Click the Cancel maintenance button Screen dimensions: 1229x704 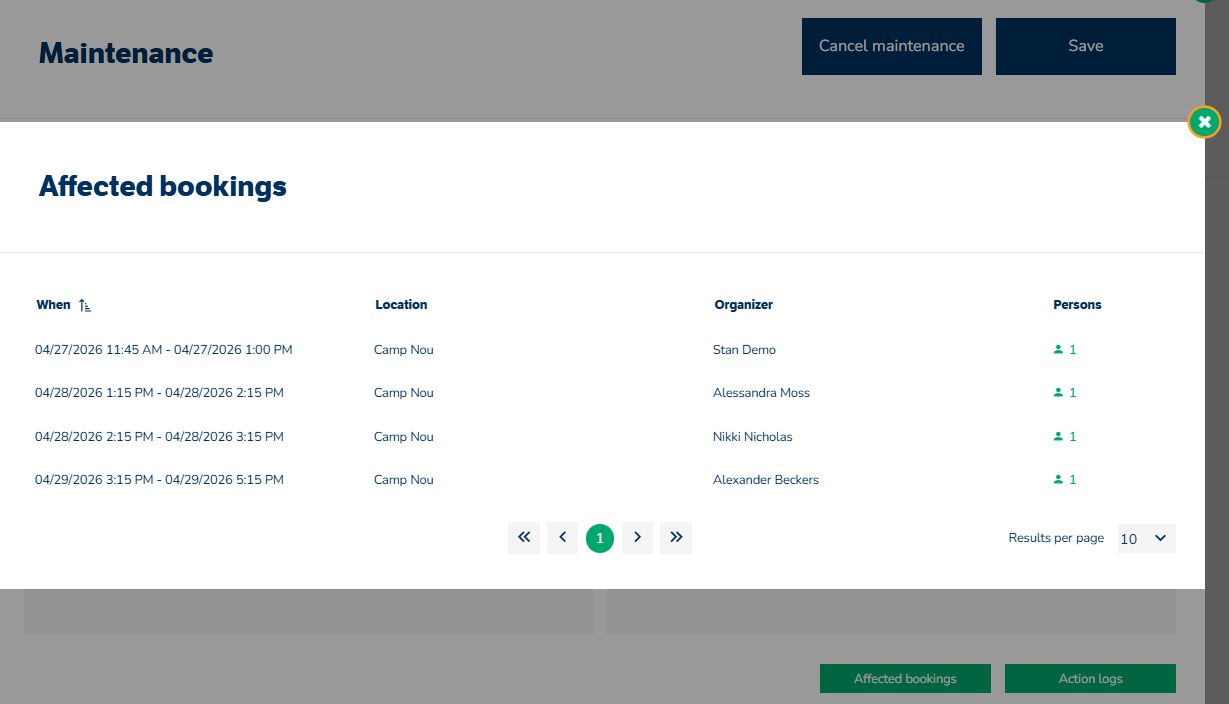(x=891, y=46)
